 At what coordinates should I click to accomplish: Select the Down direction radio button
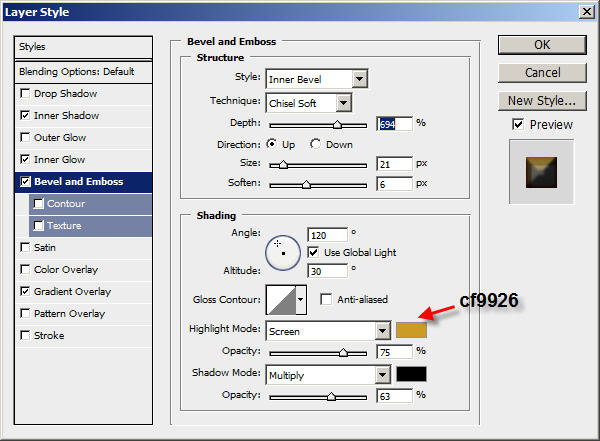[x=315, y=144]
